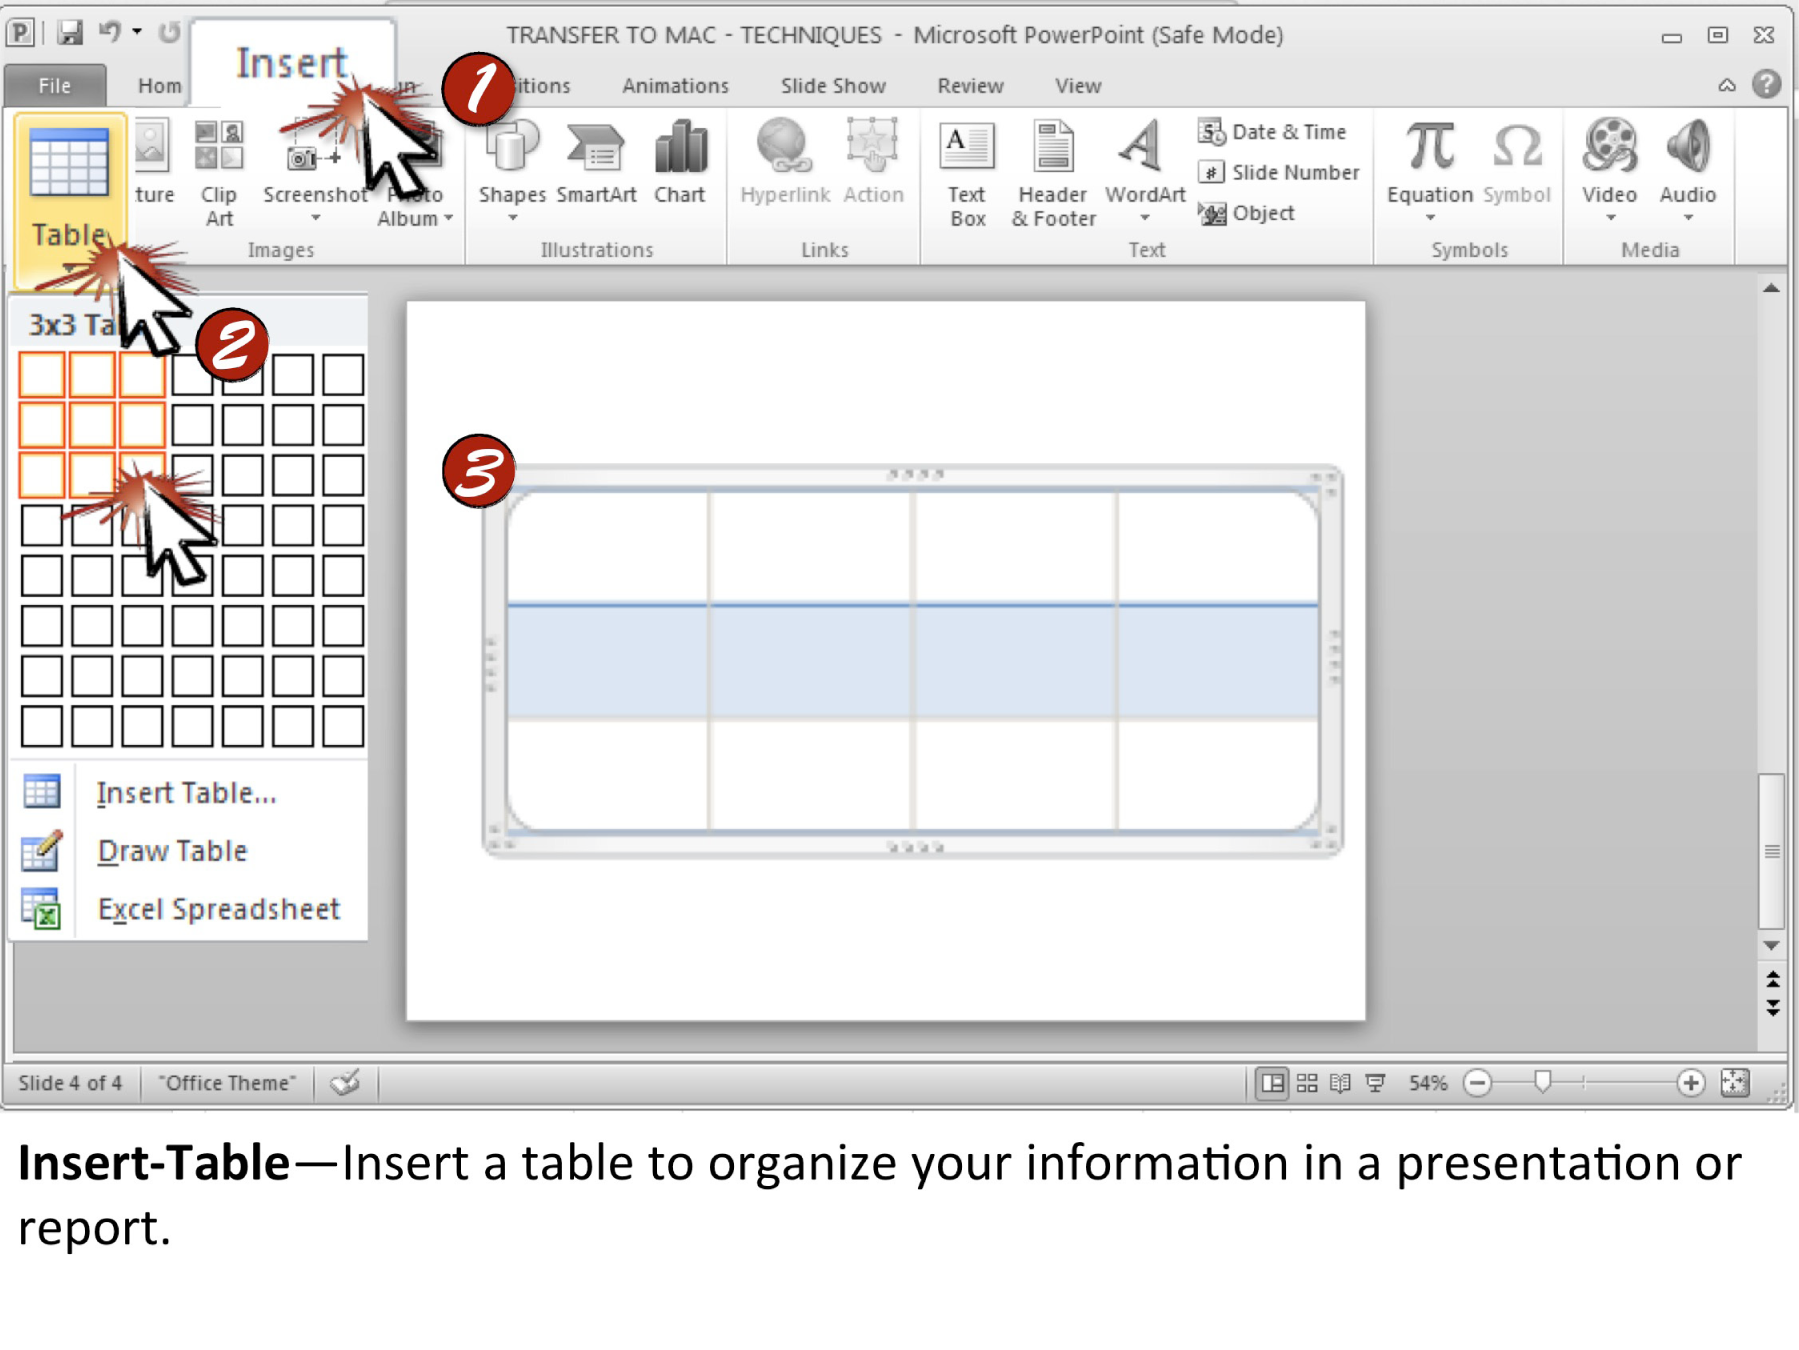Expand the Screenshot dropdown arrow

[x=316, y=218]
